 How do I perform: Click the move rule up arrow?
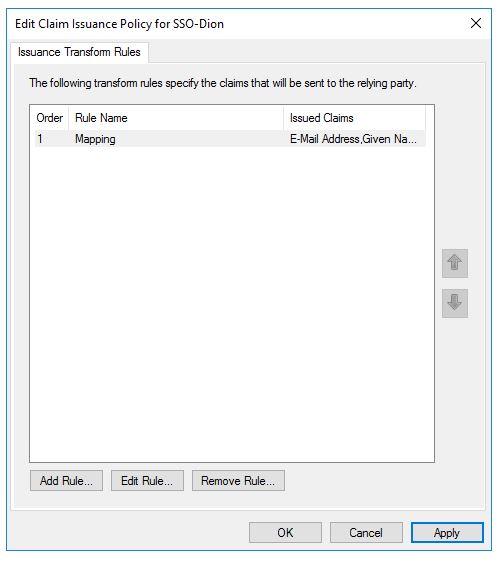[x=455, y=263]
